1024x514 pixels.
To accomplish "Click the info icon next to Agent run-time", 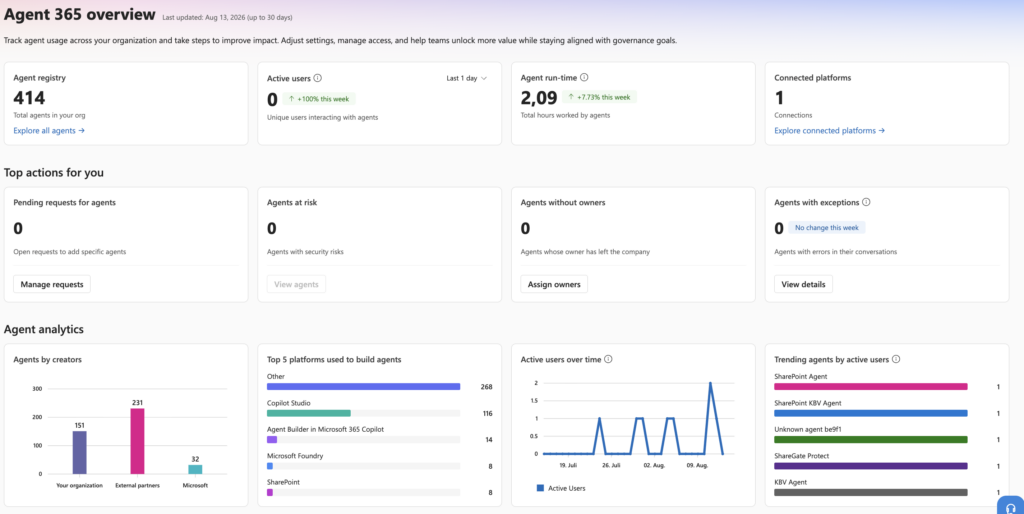I will pyautogui.click(x=584, y=77).
